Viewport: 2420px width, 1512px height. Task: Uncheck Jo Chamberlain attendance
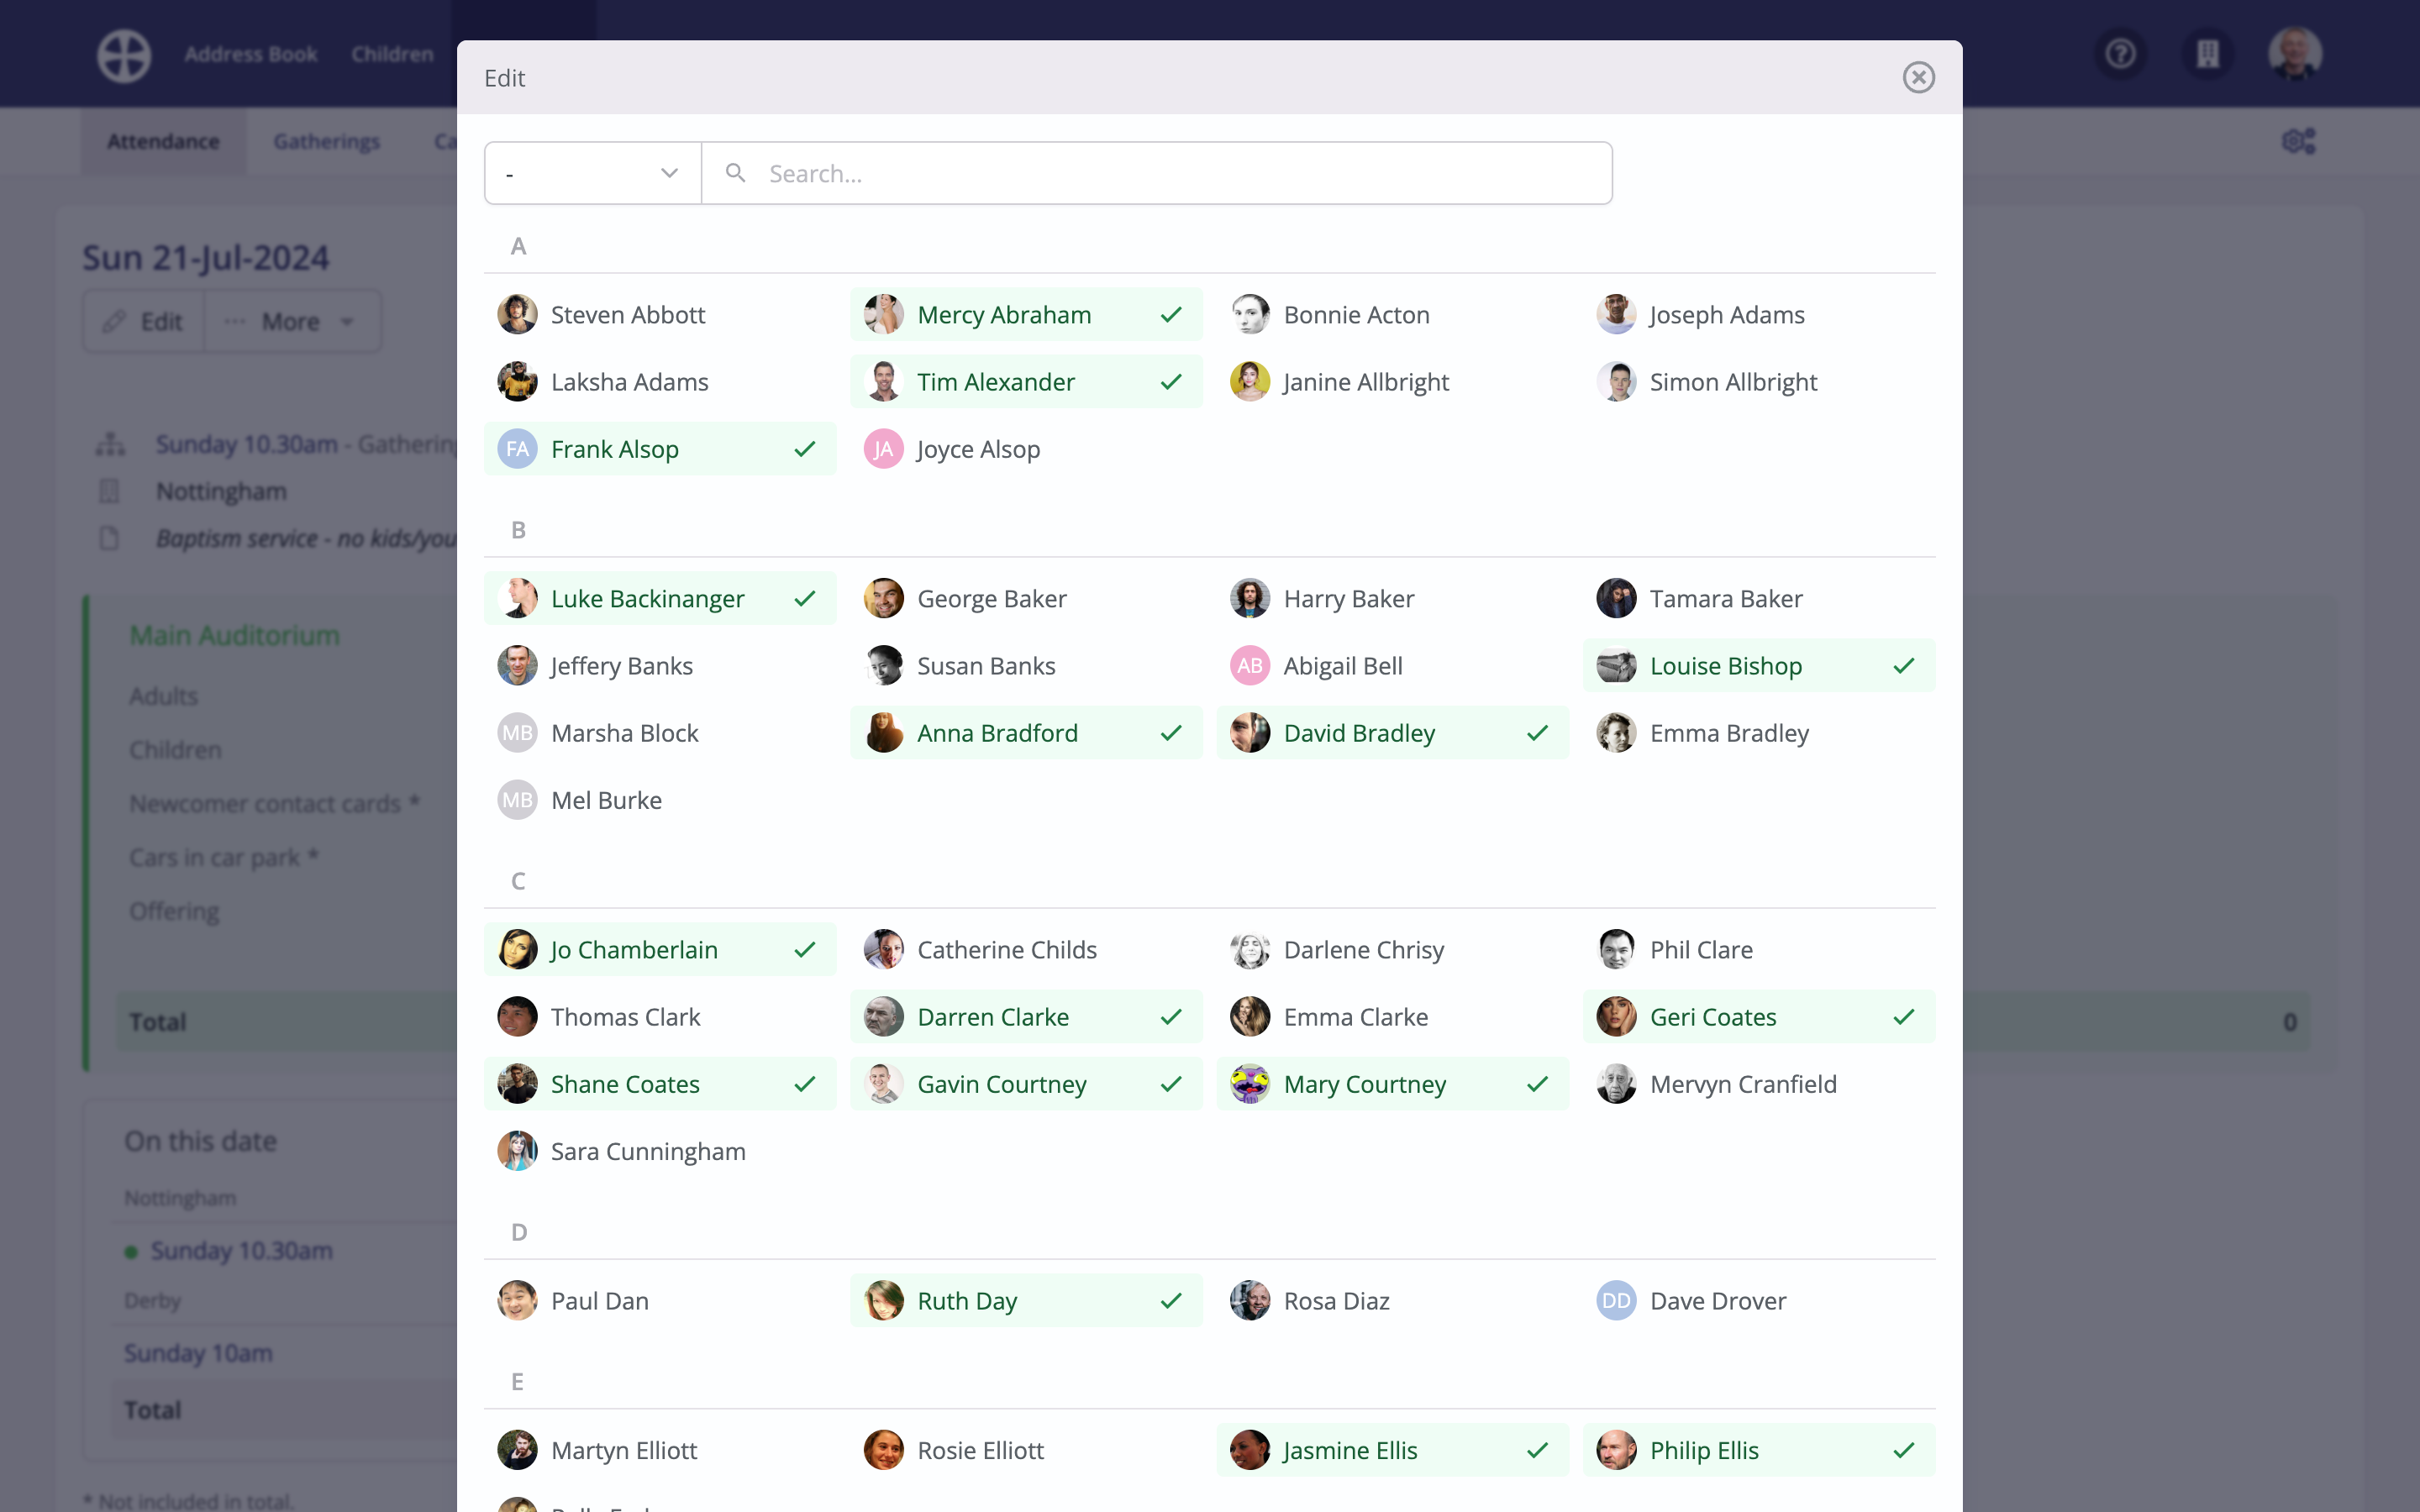pos(660,949)
